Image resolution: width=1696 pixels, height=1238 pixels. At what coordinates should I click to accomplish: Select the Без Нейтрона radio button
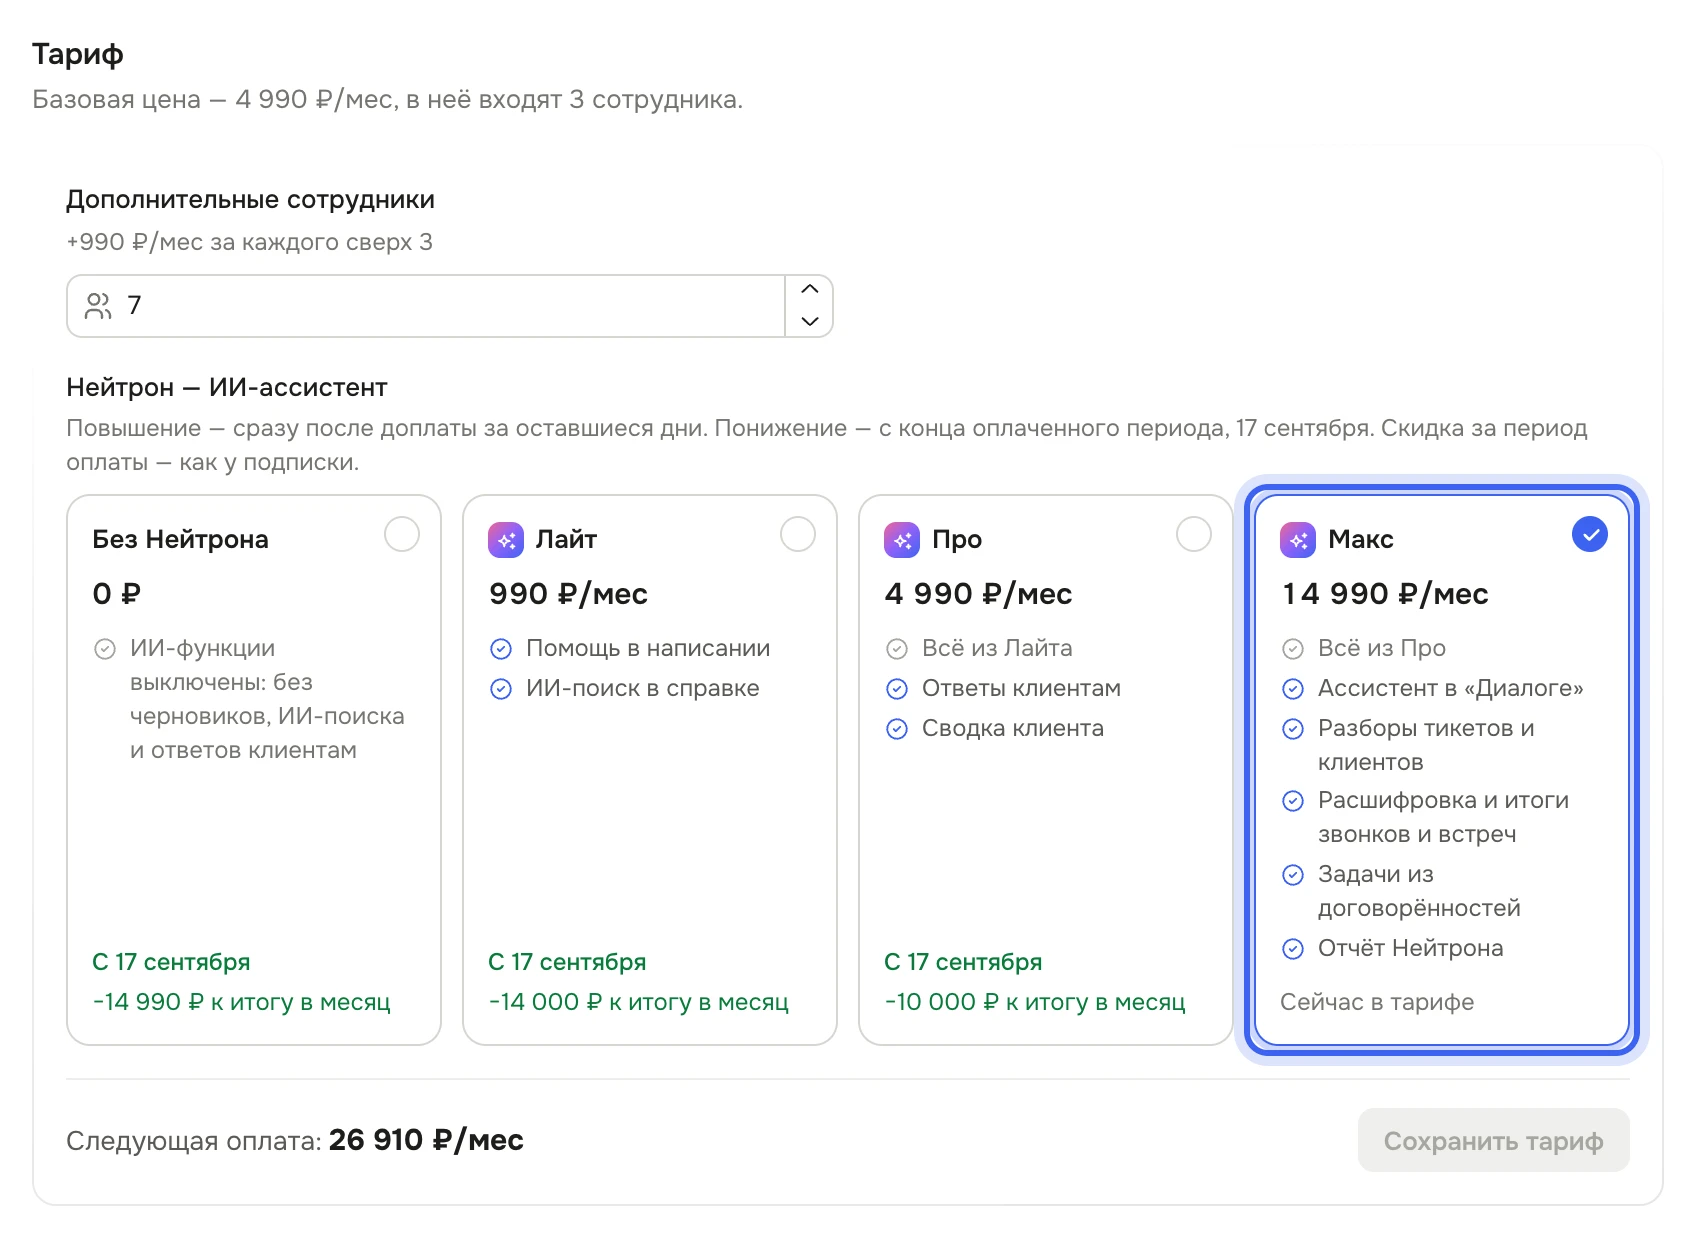pyautogui.click(x=402, y=534)
